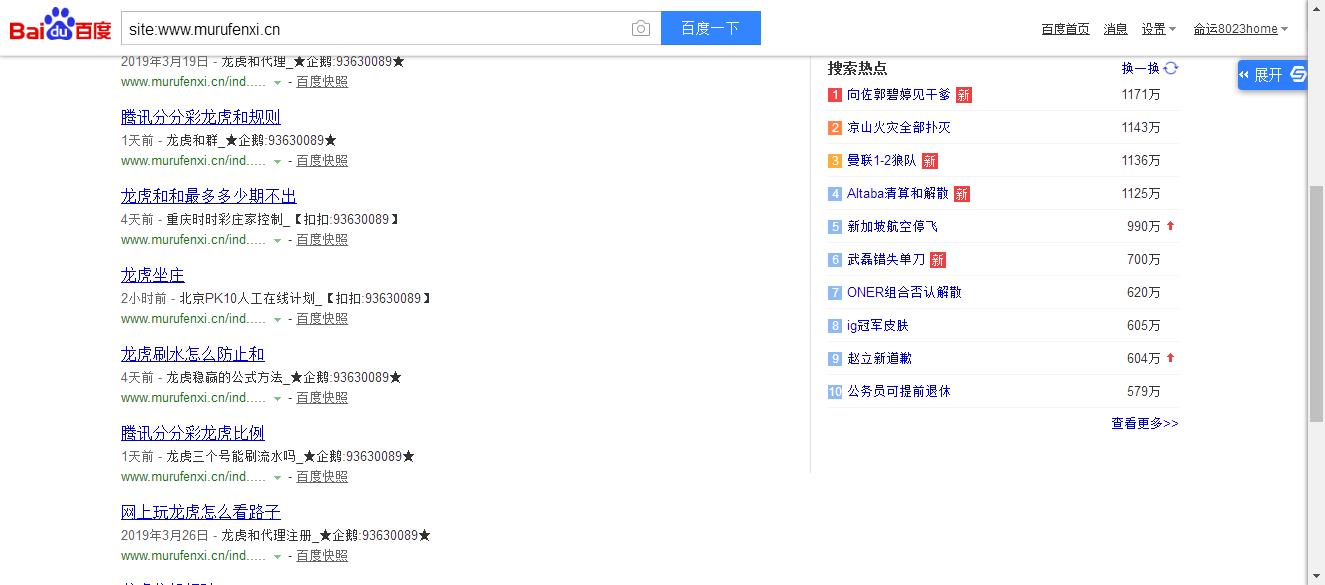
Task: Open the 设置 dropdown menu
Action: click(x=1159, y=29)
